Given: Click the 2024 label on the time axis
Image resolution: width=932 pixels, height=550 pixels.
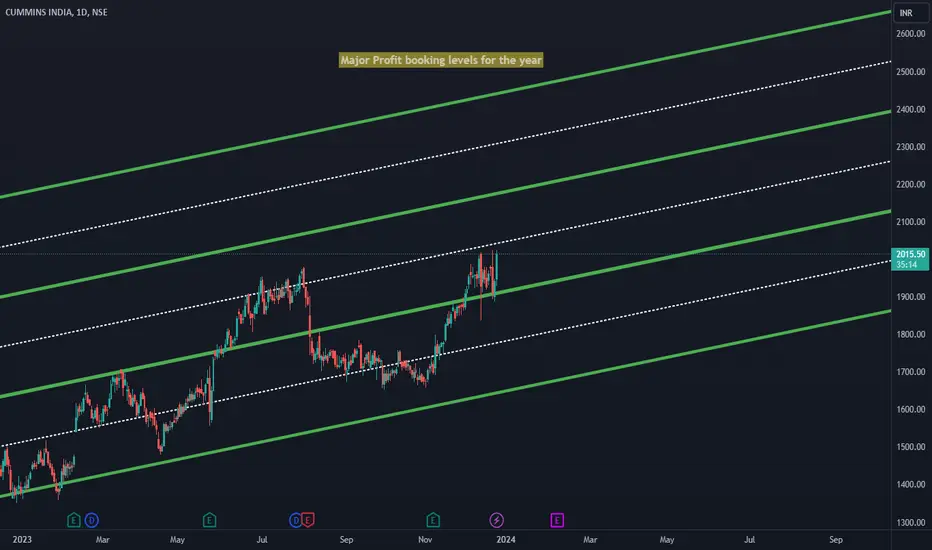Looking at the screenshot, I should [x=506, y=540].
